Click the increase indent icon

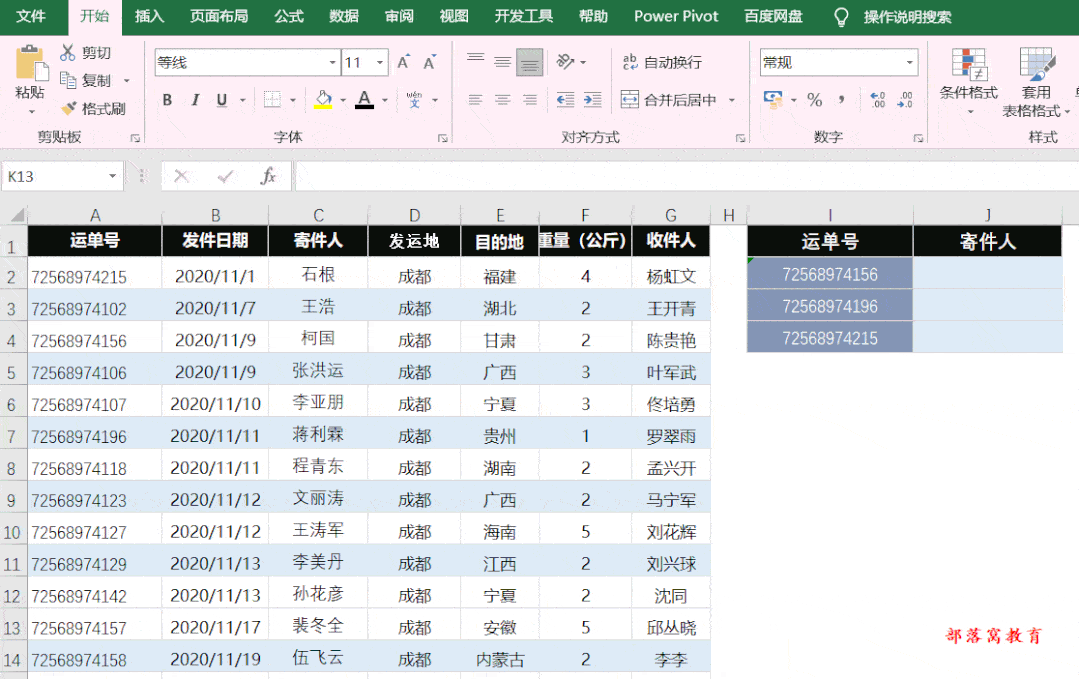[592, 100]
